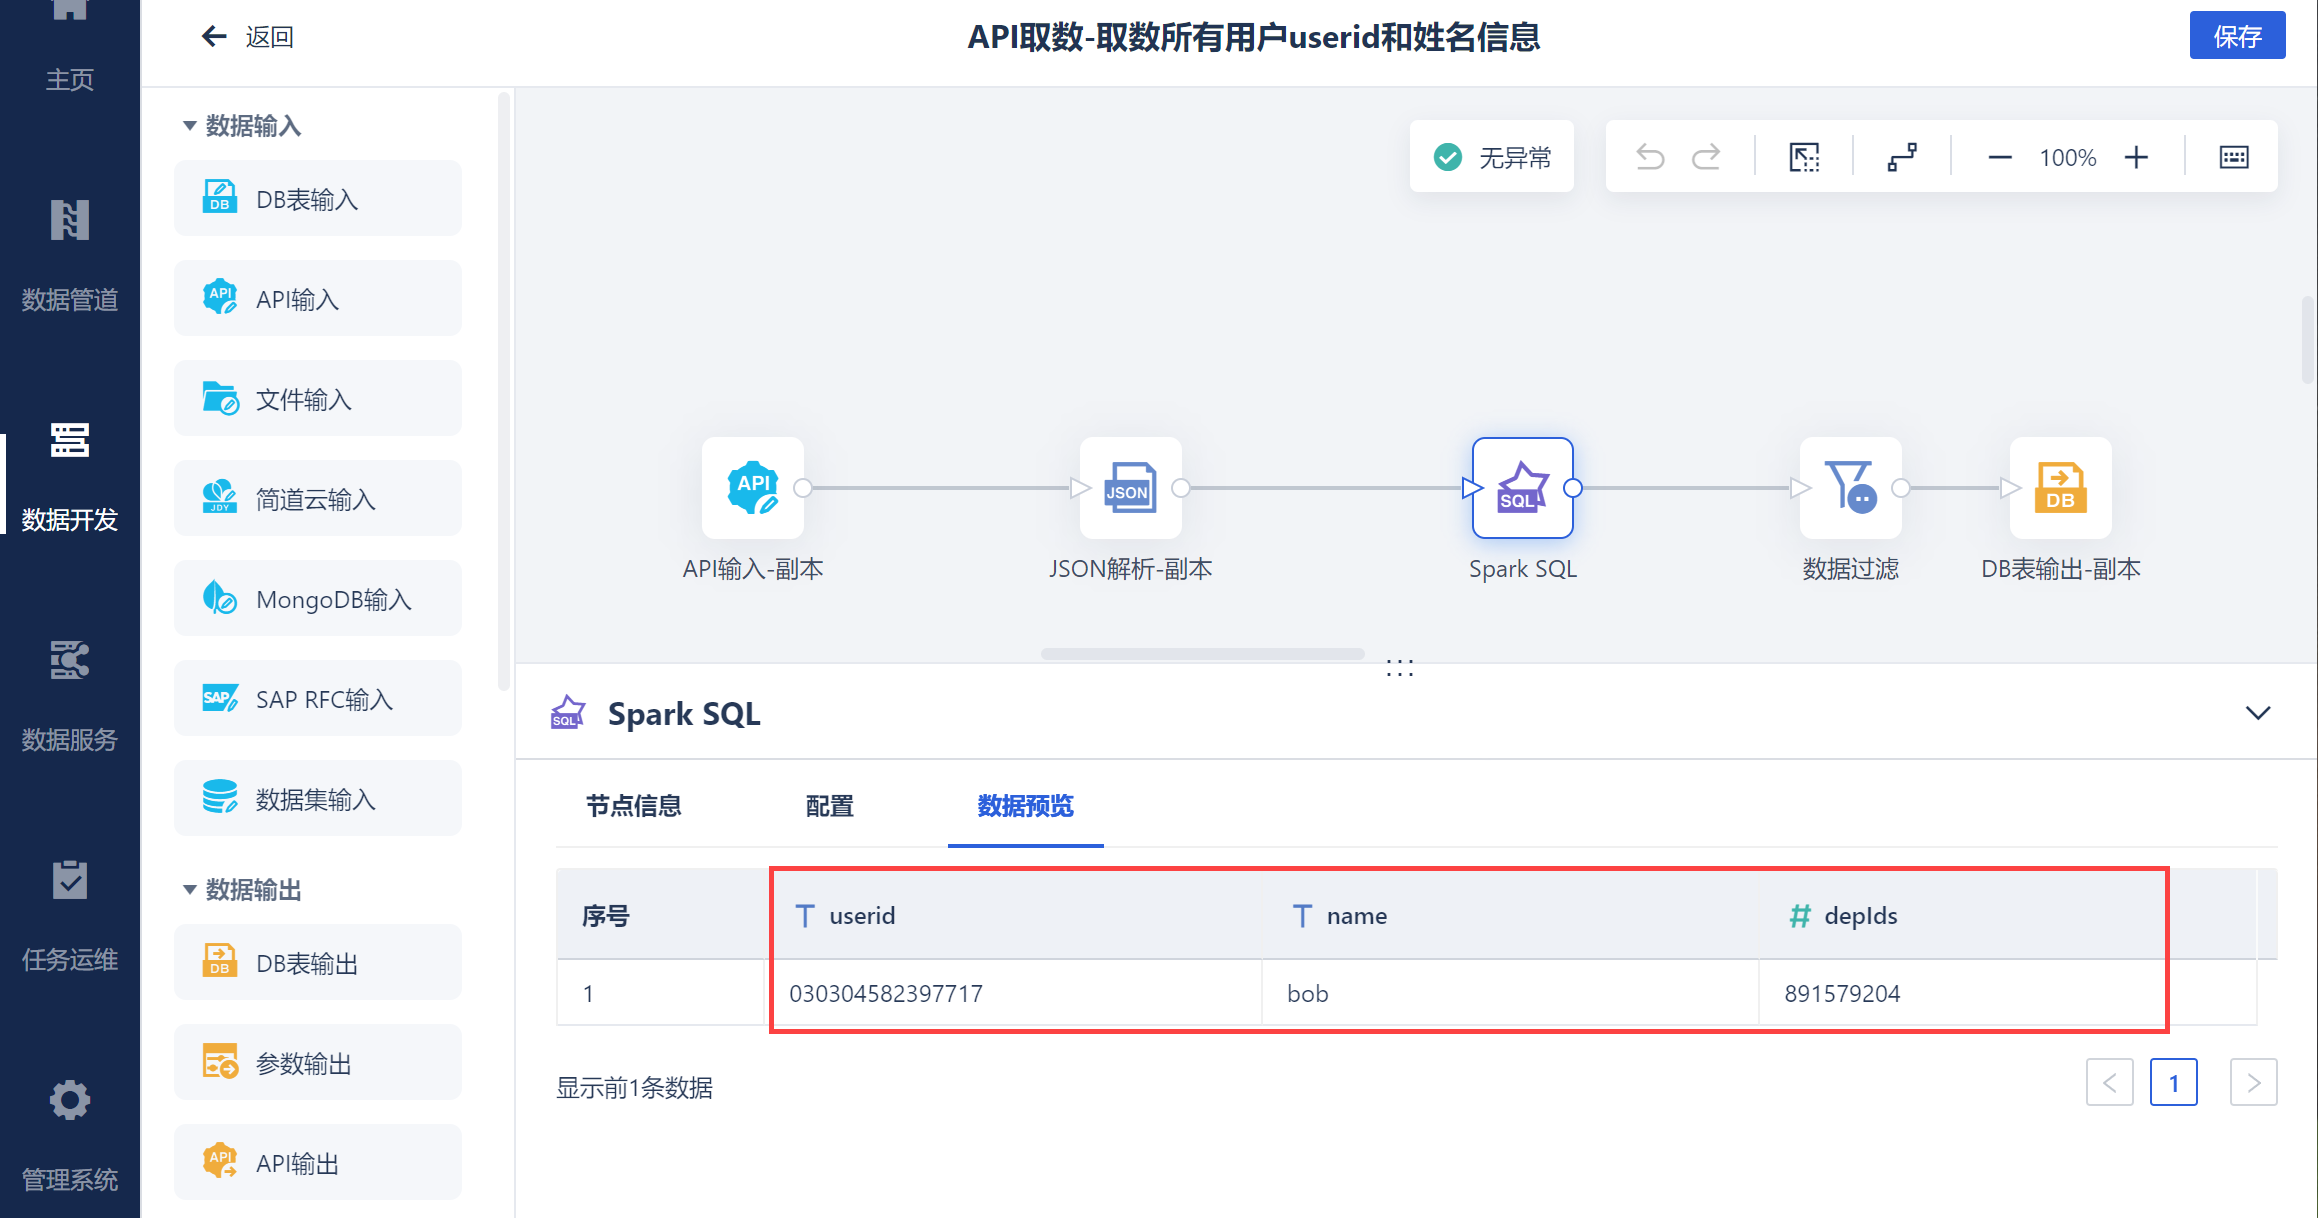2318x1218 pixels.
Task: Collapse the 数据输出 section
Action: click(189, 890)
